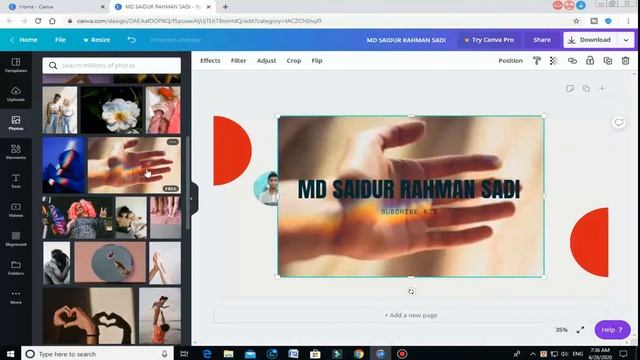Click the Add notes page icon
This screenshot has width=640, height=360.
click(x=570, y=88)
